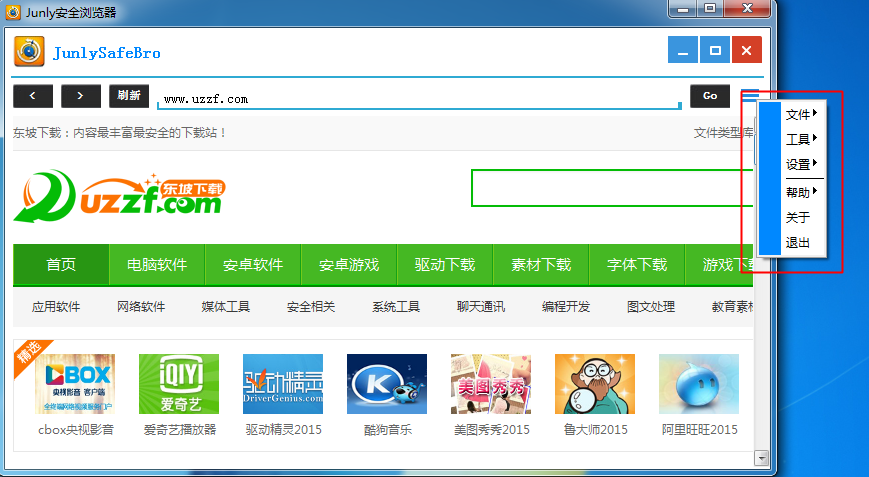Click the 应用软件 category link

pos(56,307)
